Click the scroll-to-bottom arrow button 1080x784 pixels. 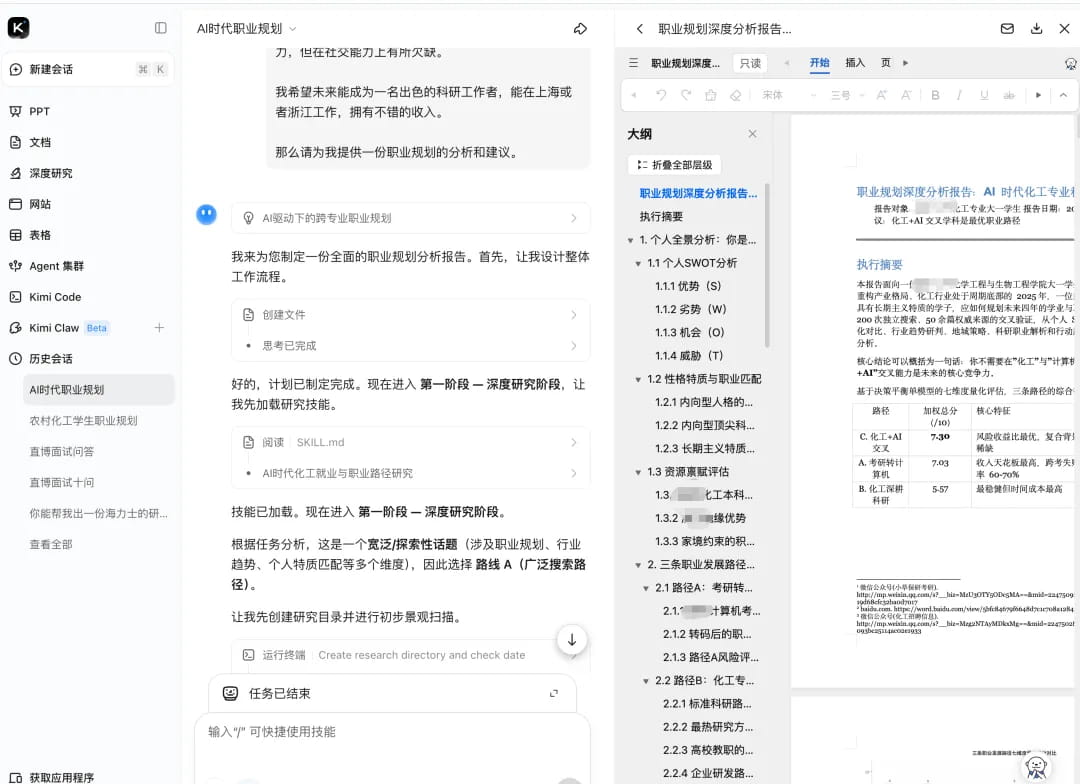tap(572, 640)
